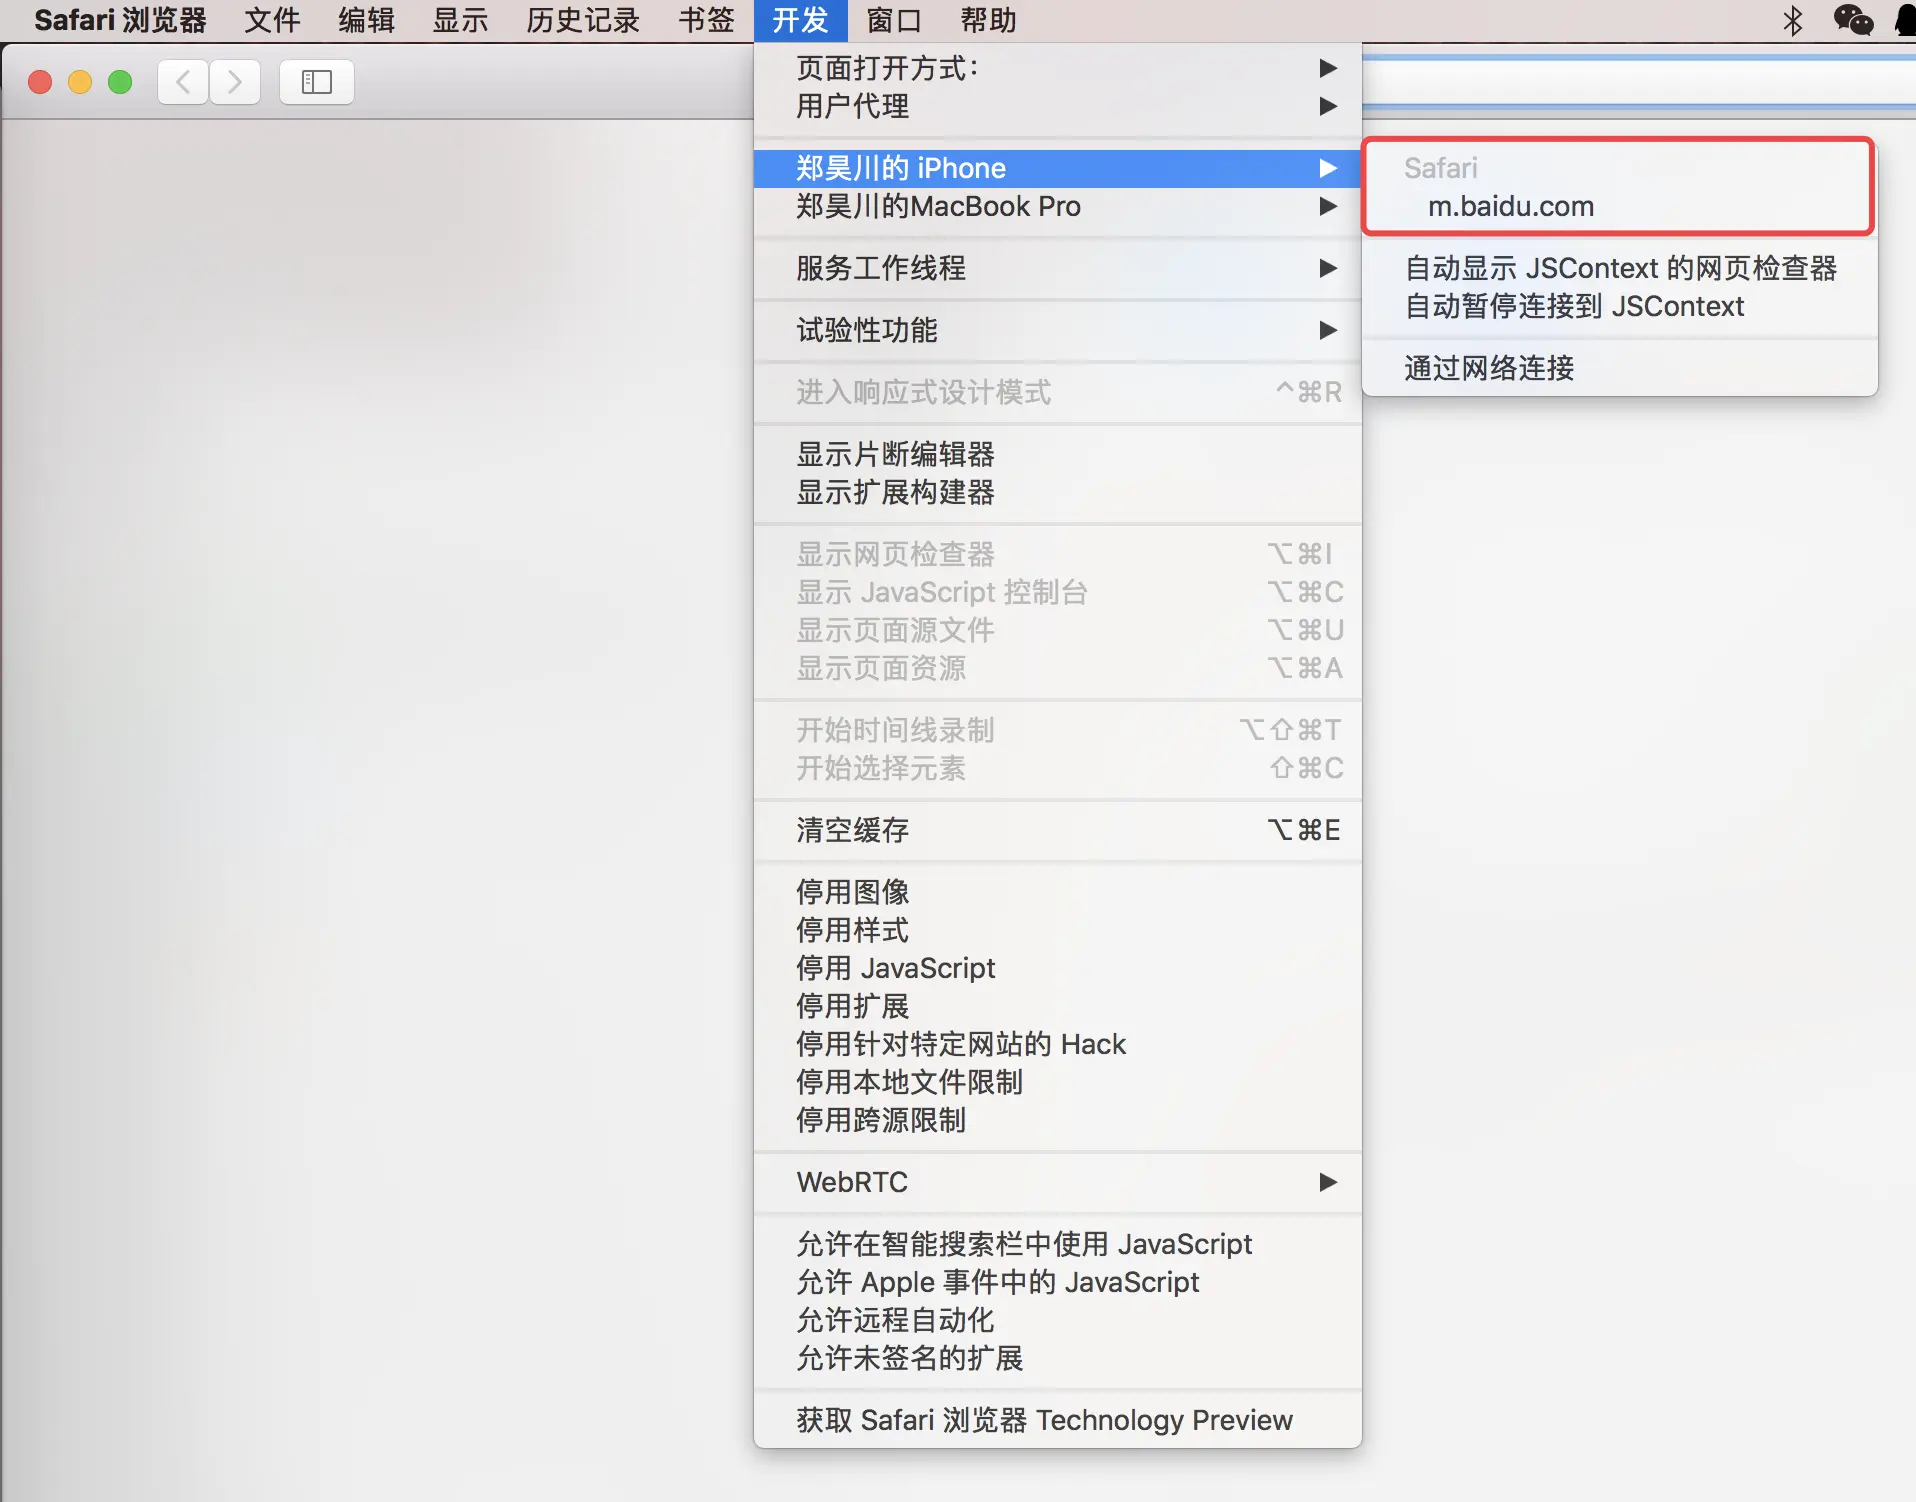Toggle 自动暂停连接到 JSContext setting
The height and width of the screenshot is (1502, 1916).
pyautogui.click(x=1573, y=306)
